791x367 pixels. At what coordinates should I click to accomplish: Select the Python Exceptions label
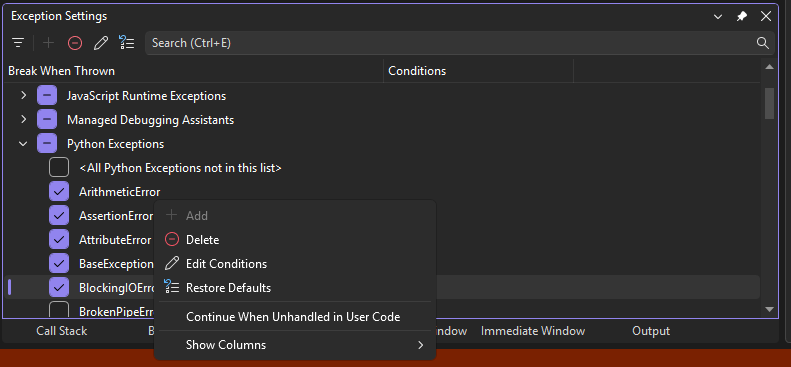116,144
